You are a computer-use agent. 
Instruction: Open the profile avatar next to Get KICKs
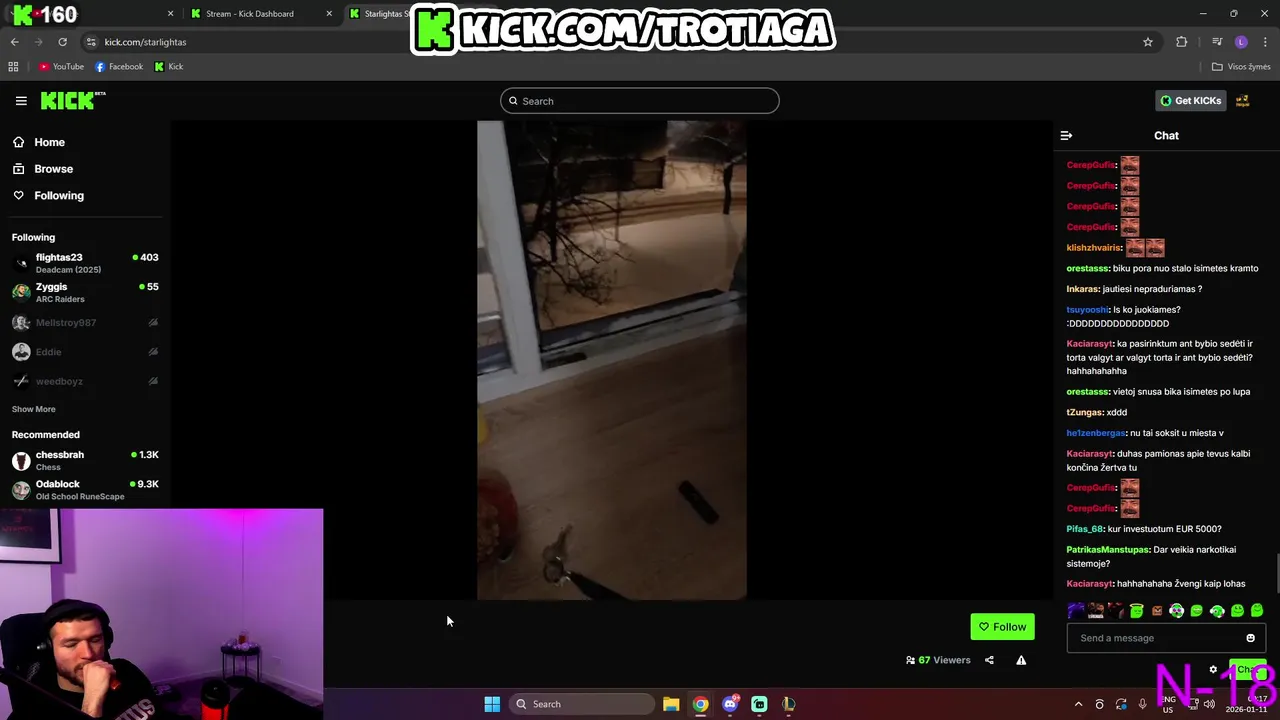(1243, 100)
